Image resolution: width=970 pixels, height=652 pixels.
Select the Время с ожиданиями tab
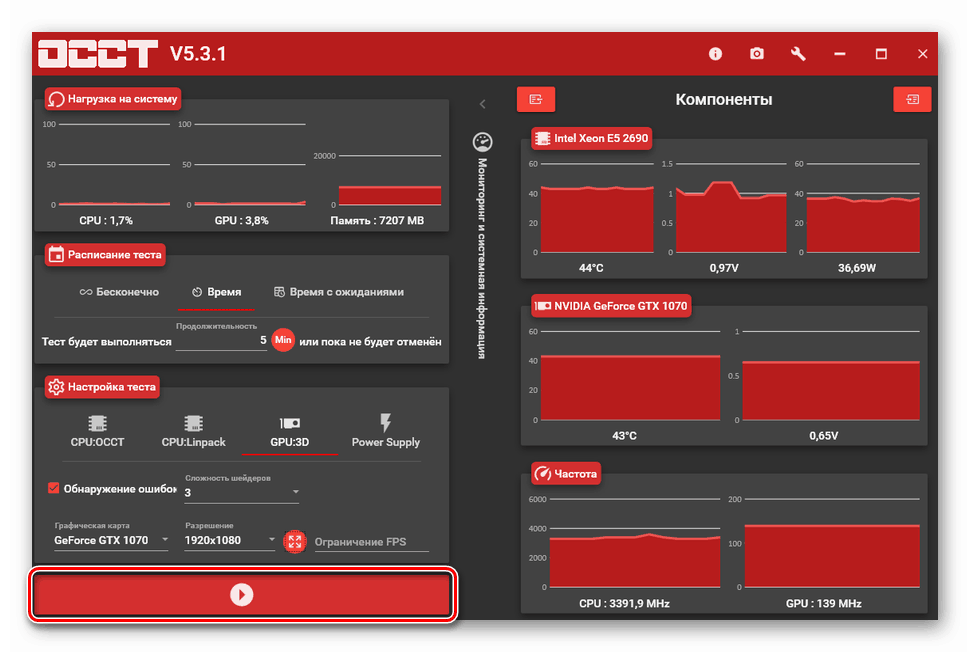(339, 292)
